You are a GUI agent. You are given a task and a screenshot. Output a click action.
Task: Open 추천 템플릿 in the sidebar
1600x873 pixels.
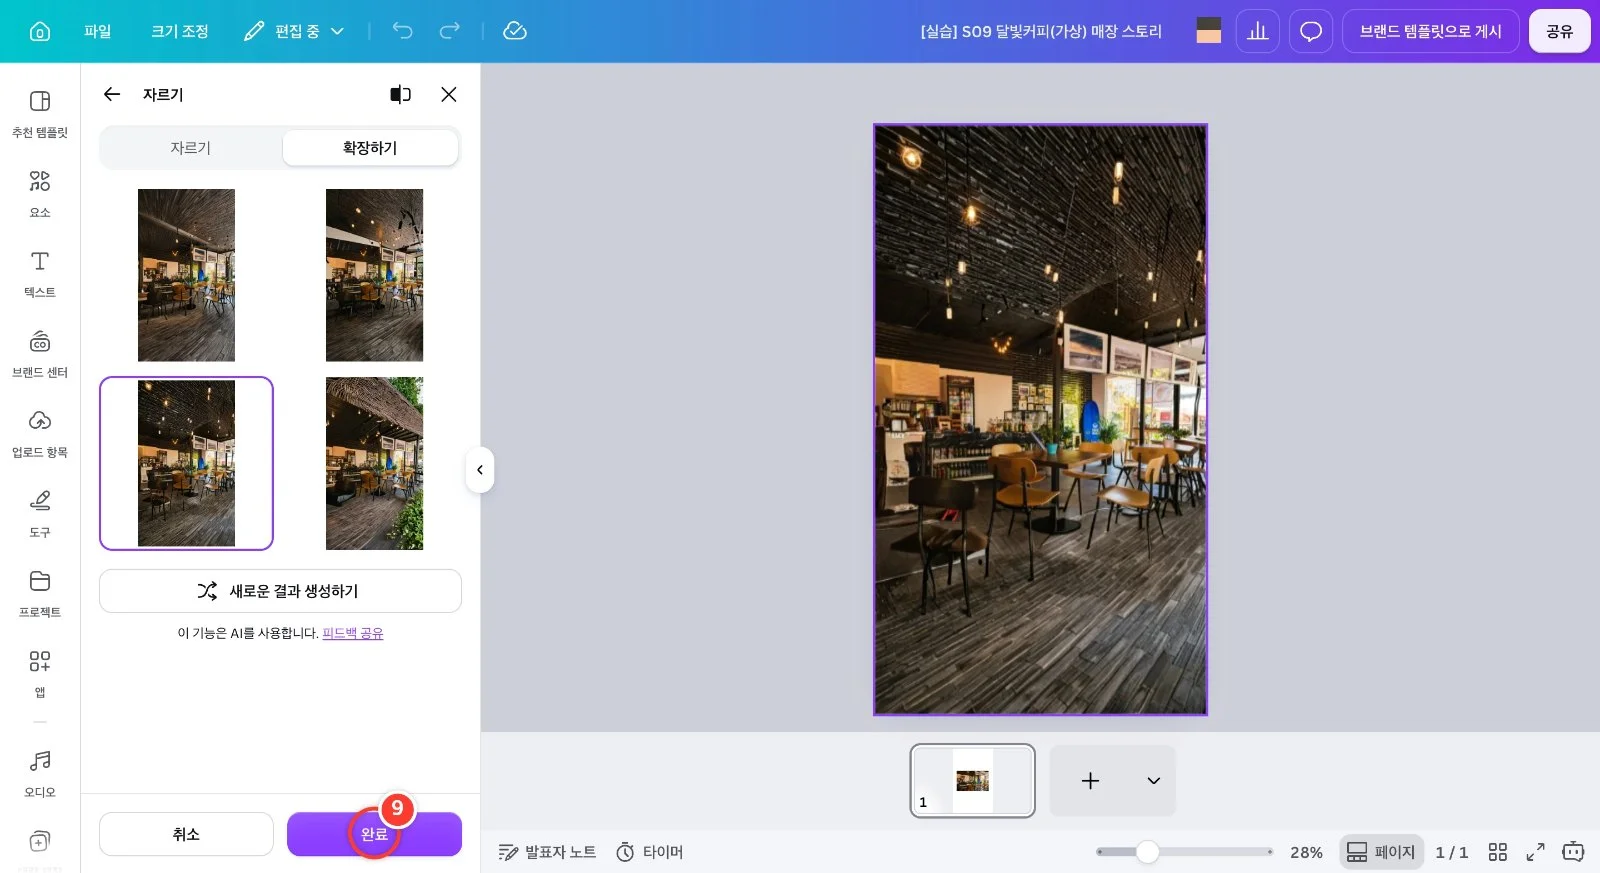tap(40, 114)
